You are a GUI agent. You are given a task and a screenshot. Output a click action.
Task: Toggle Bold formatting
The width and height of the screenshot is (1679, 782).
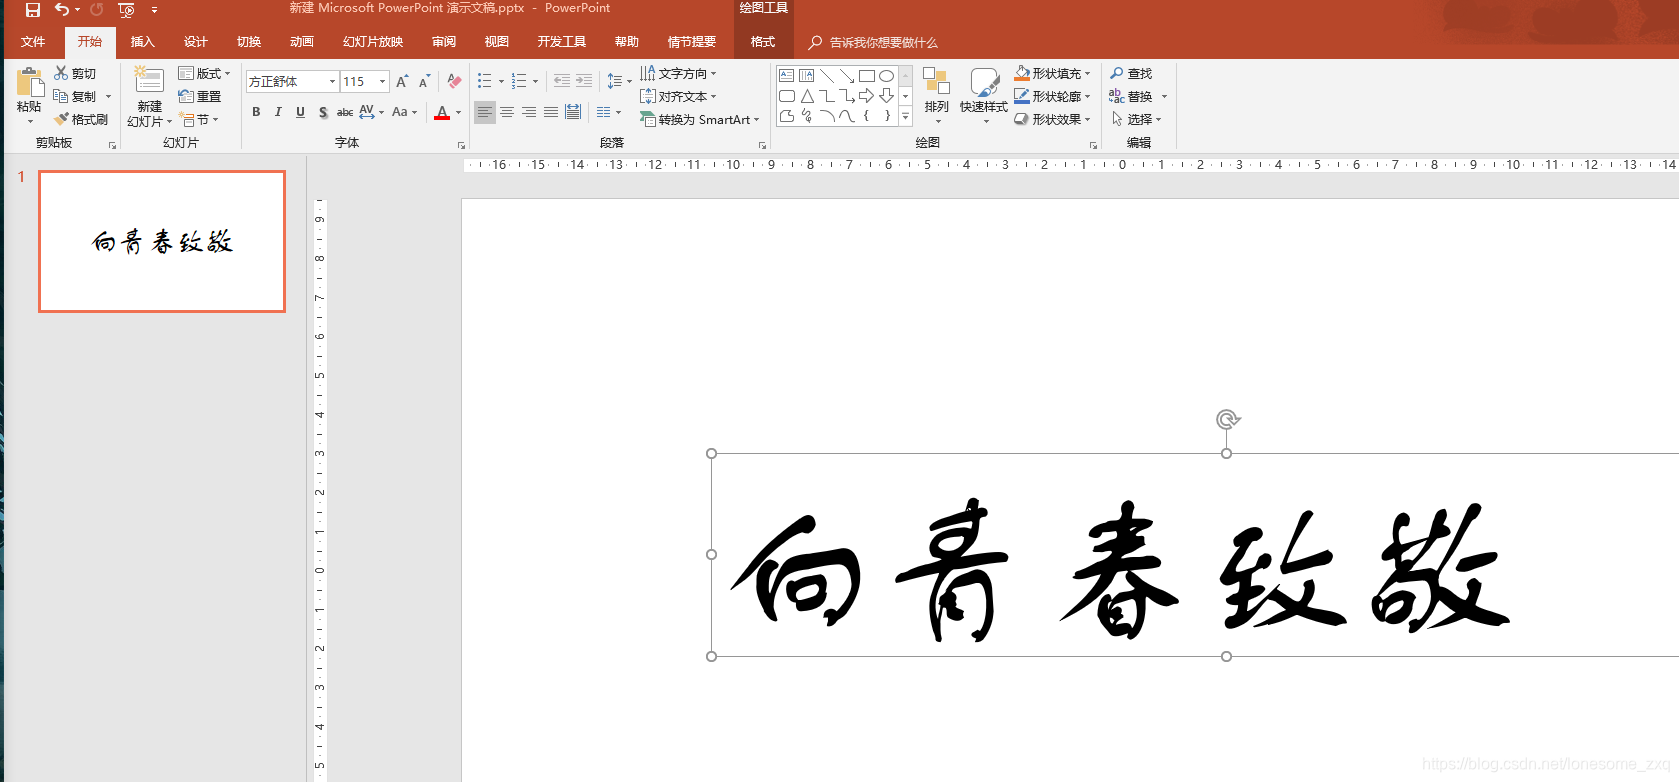tap(256, 112)
